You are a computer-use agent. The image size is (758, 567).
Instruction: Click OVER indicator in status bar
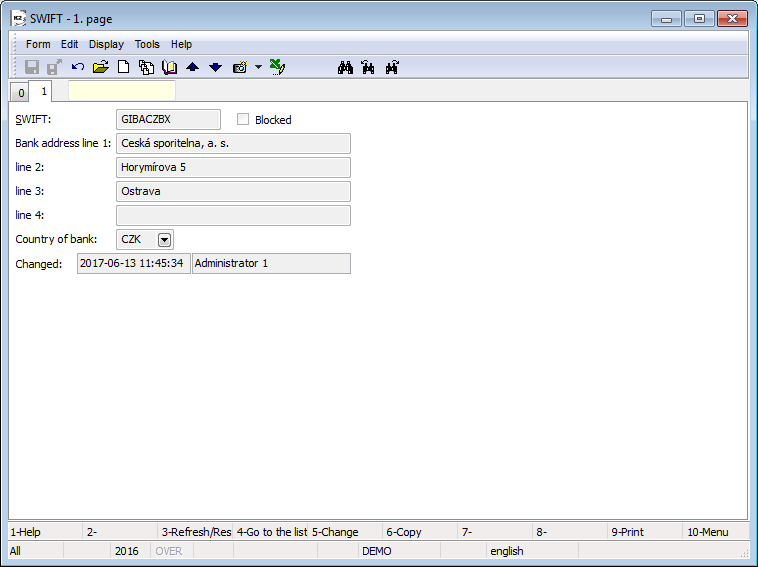coord(169,551)
